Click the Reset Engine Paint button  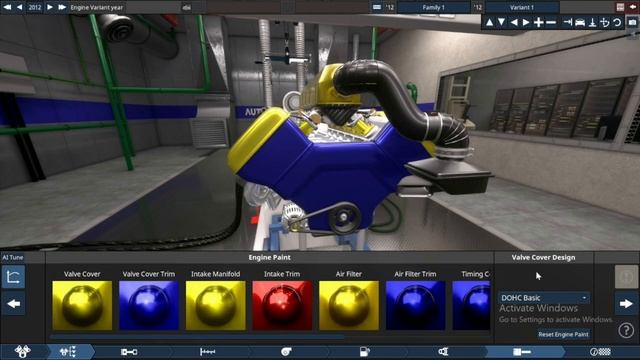click(x=563, y=334)
